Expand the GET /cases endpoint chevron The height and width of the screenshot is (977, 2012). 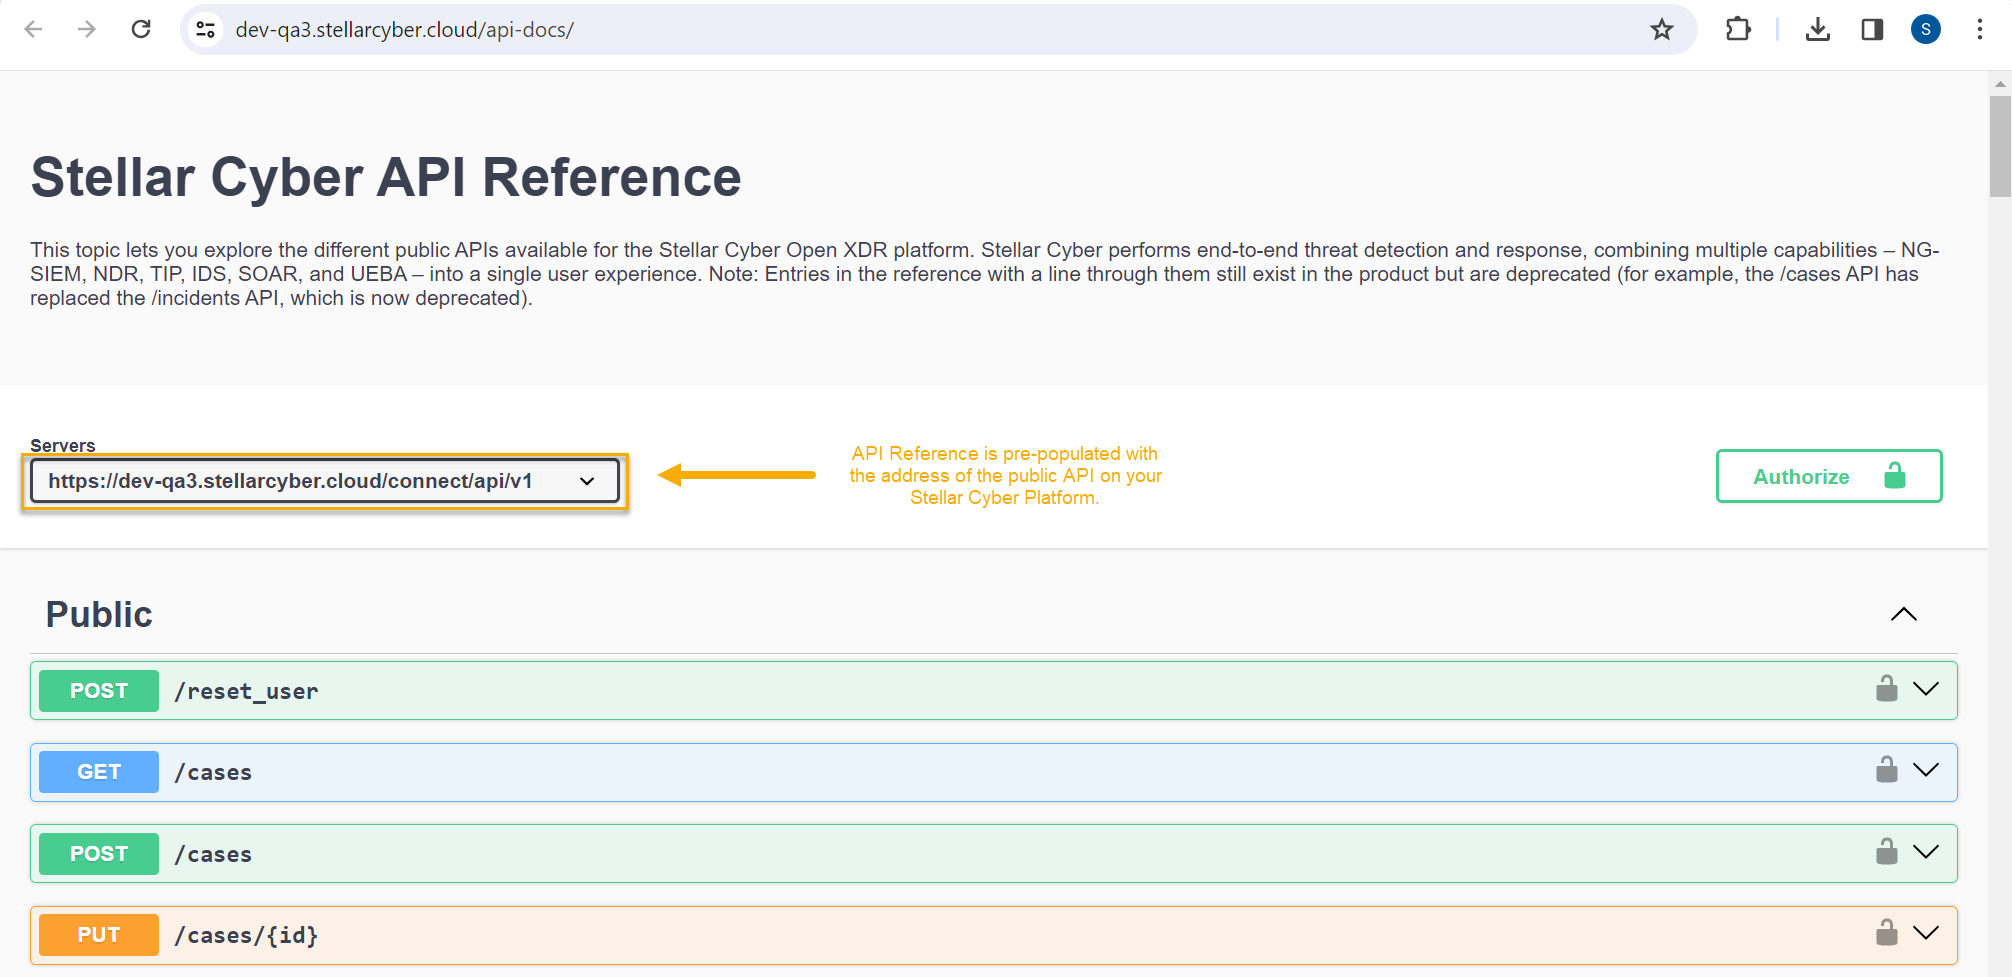coord(1925,770)
